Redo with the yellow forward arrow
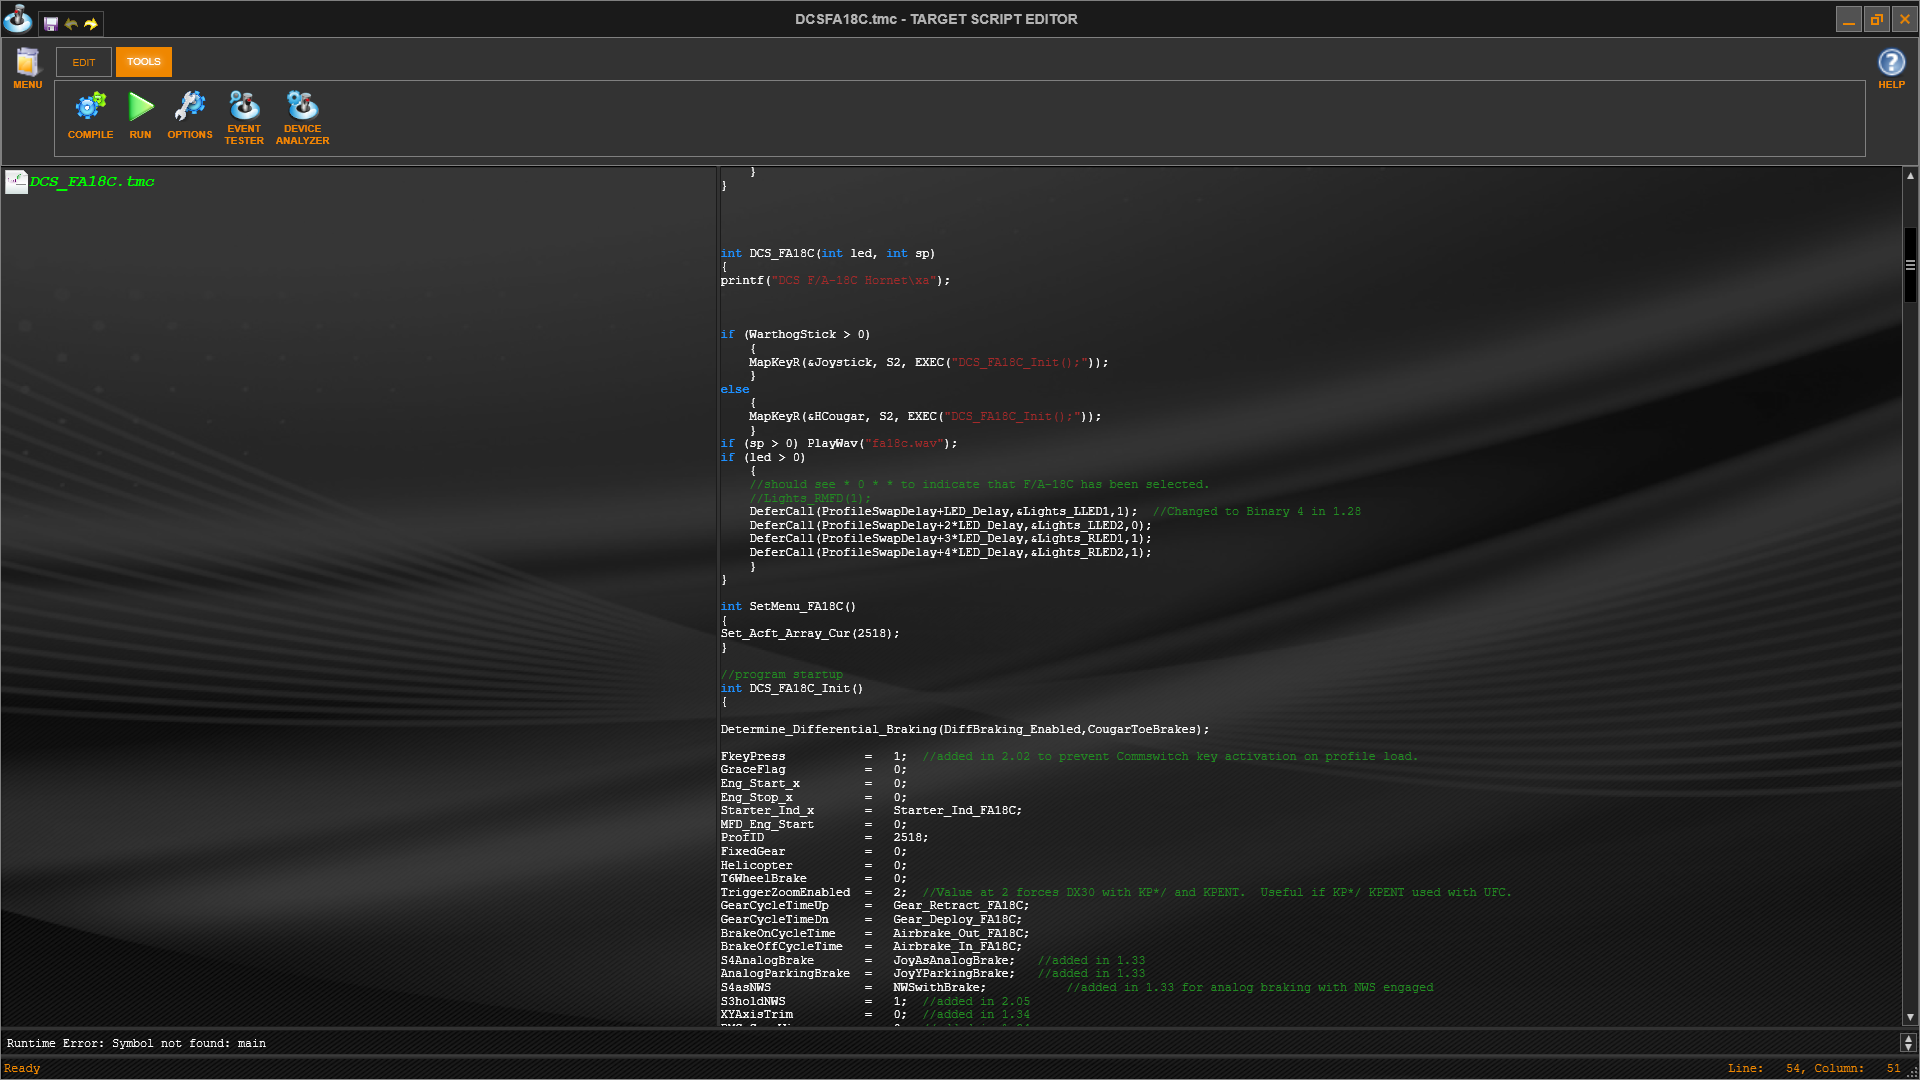This screenshot has width=1920, height=1080. click(91, 23)
